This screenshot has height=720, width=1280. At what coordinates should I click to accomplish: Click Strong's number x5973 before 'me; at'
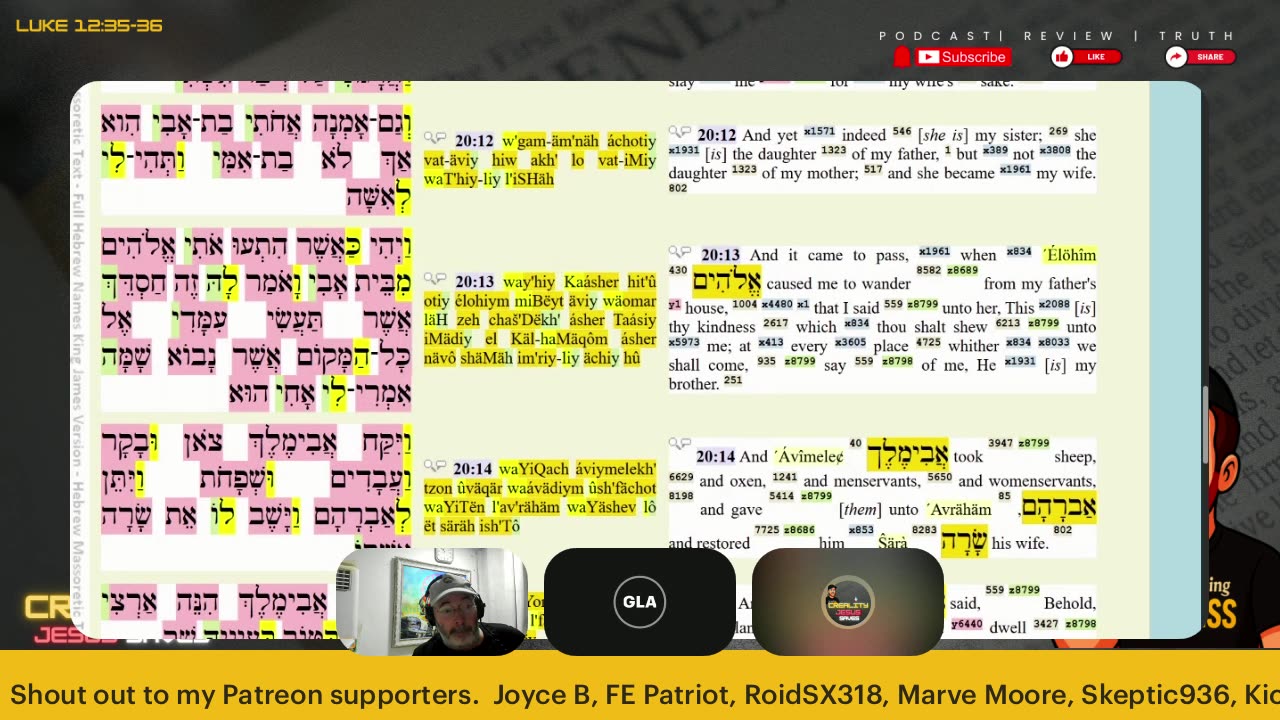tap(684, 342)
